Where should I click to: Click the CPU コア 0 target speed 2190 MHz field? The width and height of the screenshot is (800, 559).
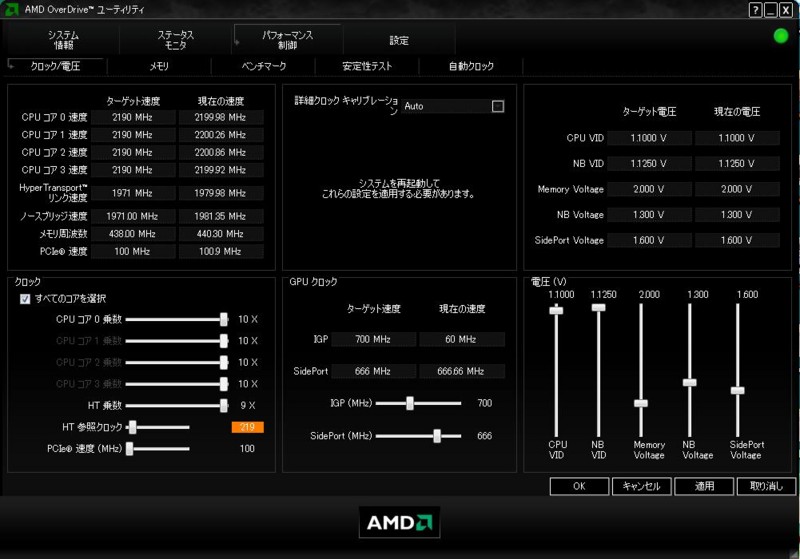coord(133,117)
